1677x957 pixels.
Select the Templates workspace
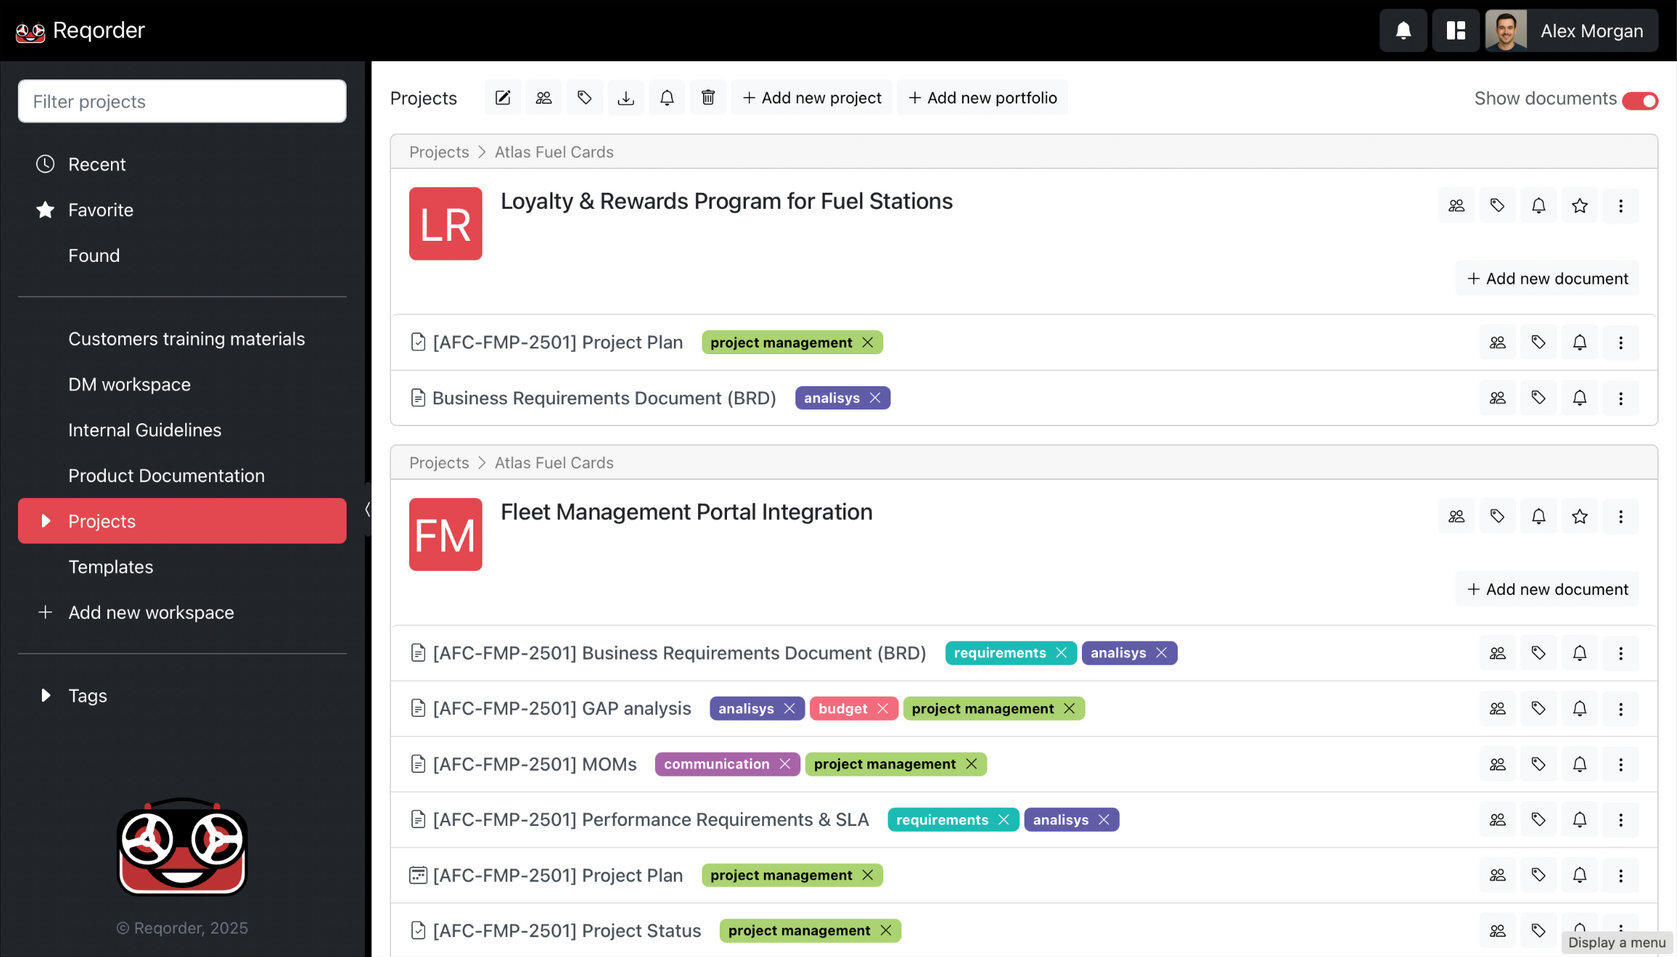(182, 567)
